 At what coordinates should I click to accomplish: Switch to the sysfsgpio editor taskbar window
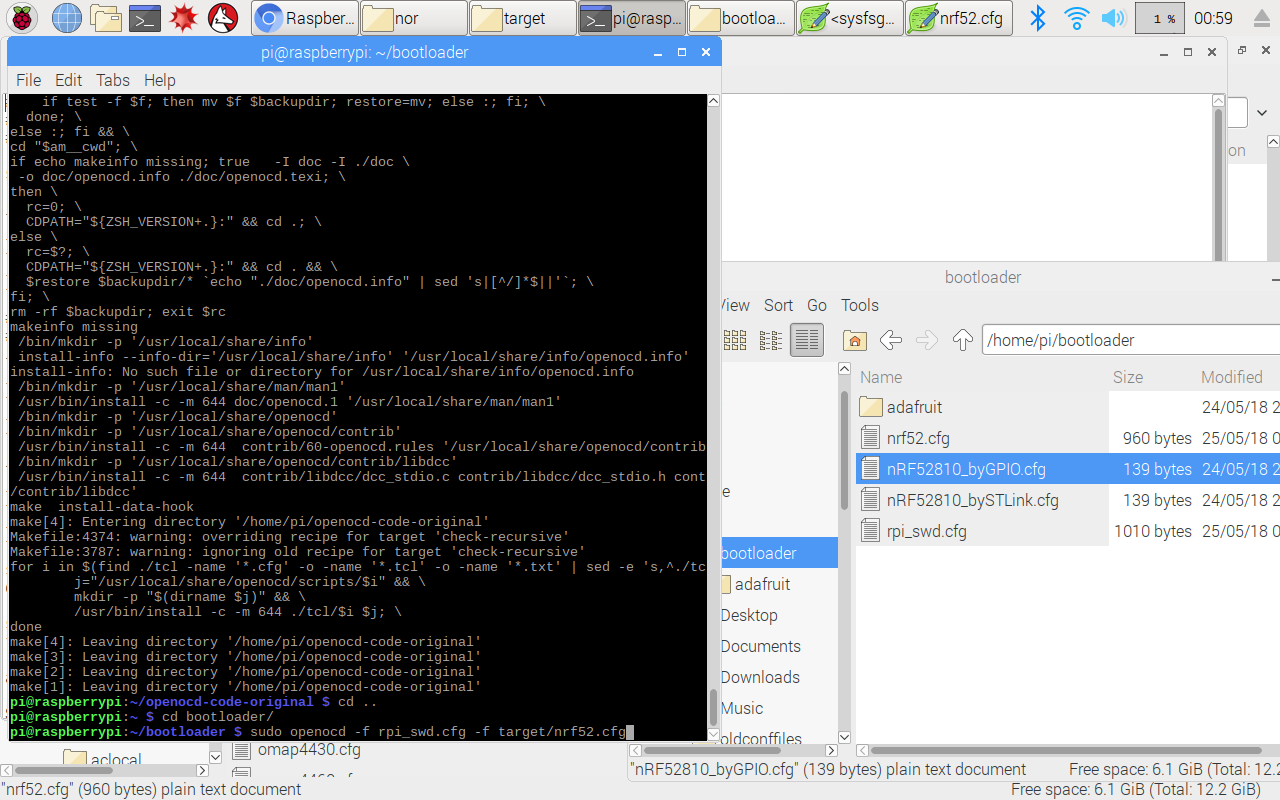850,18
